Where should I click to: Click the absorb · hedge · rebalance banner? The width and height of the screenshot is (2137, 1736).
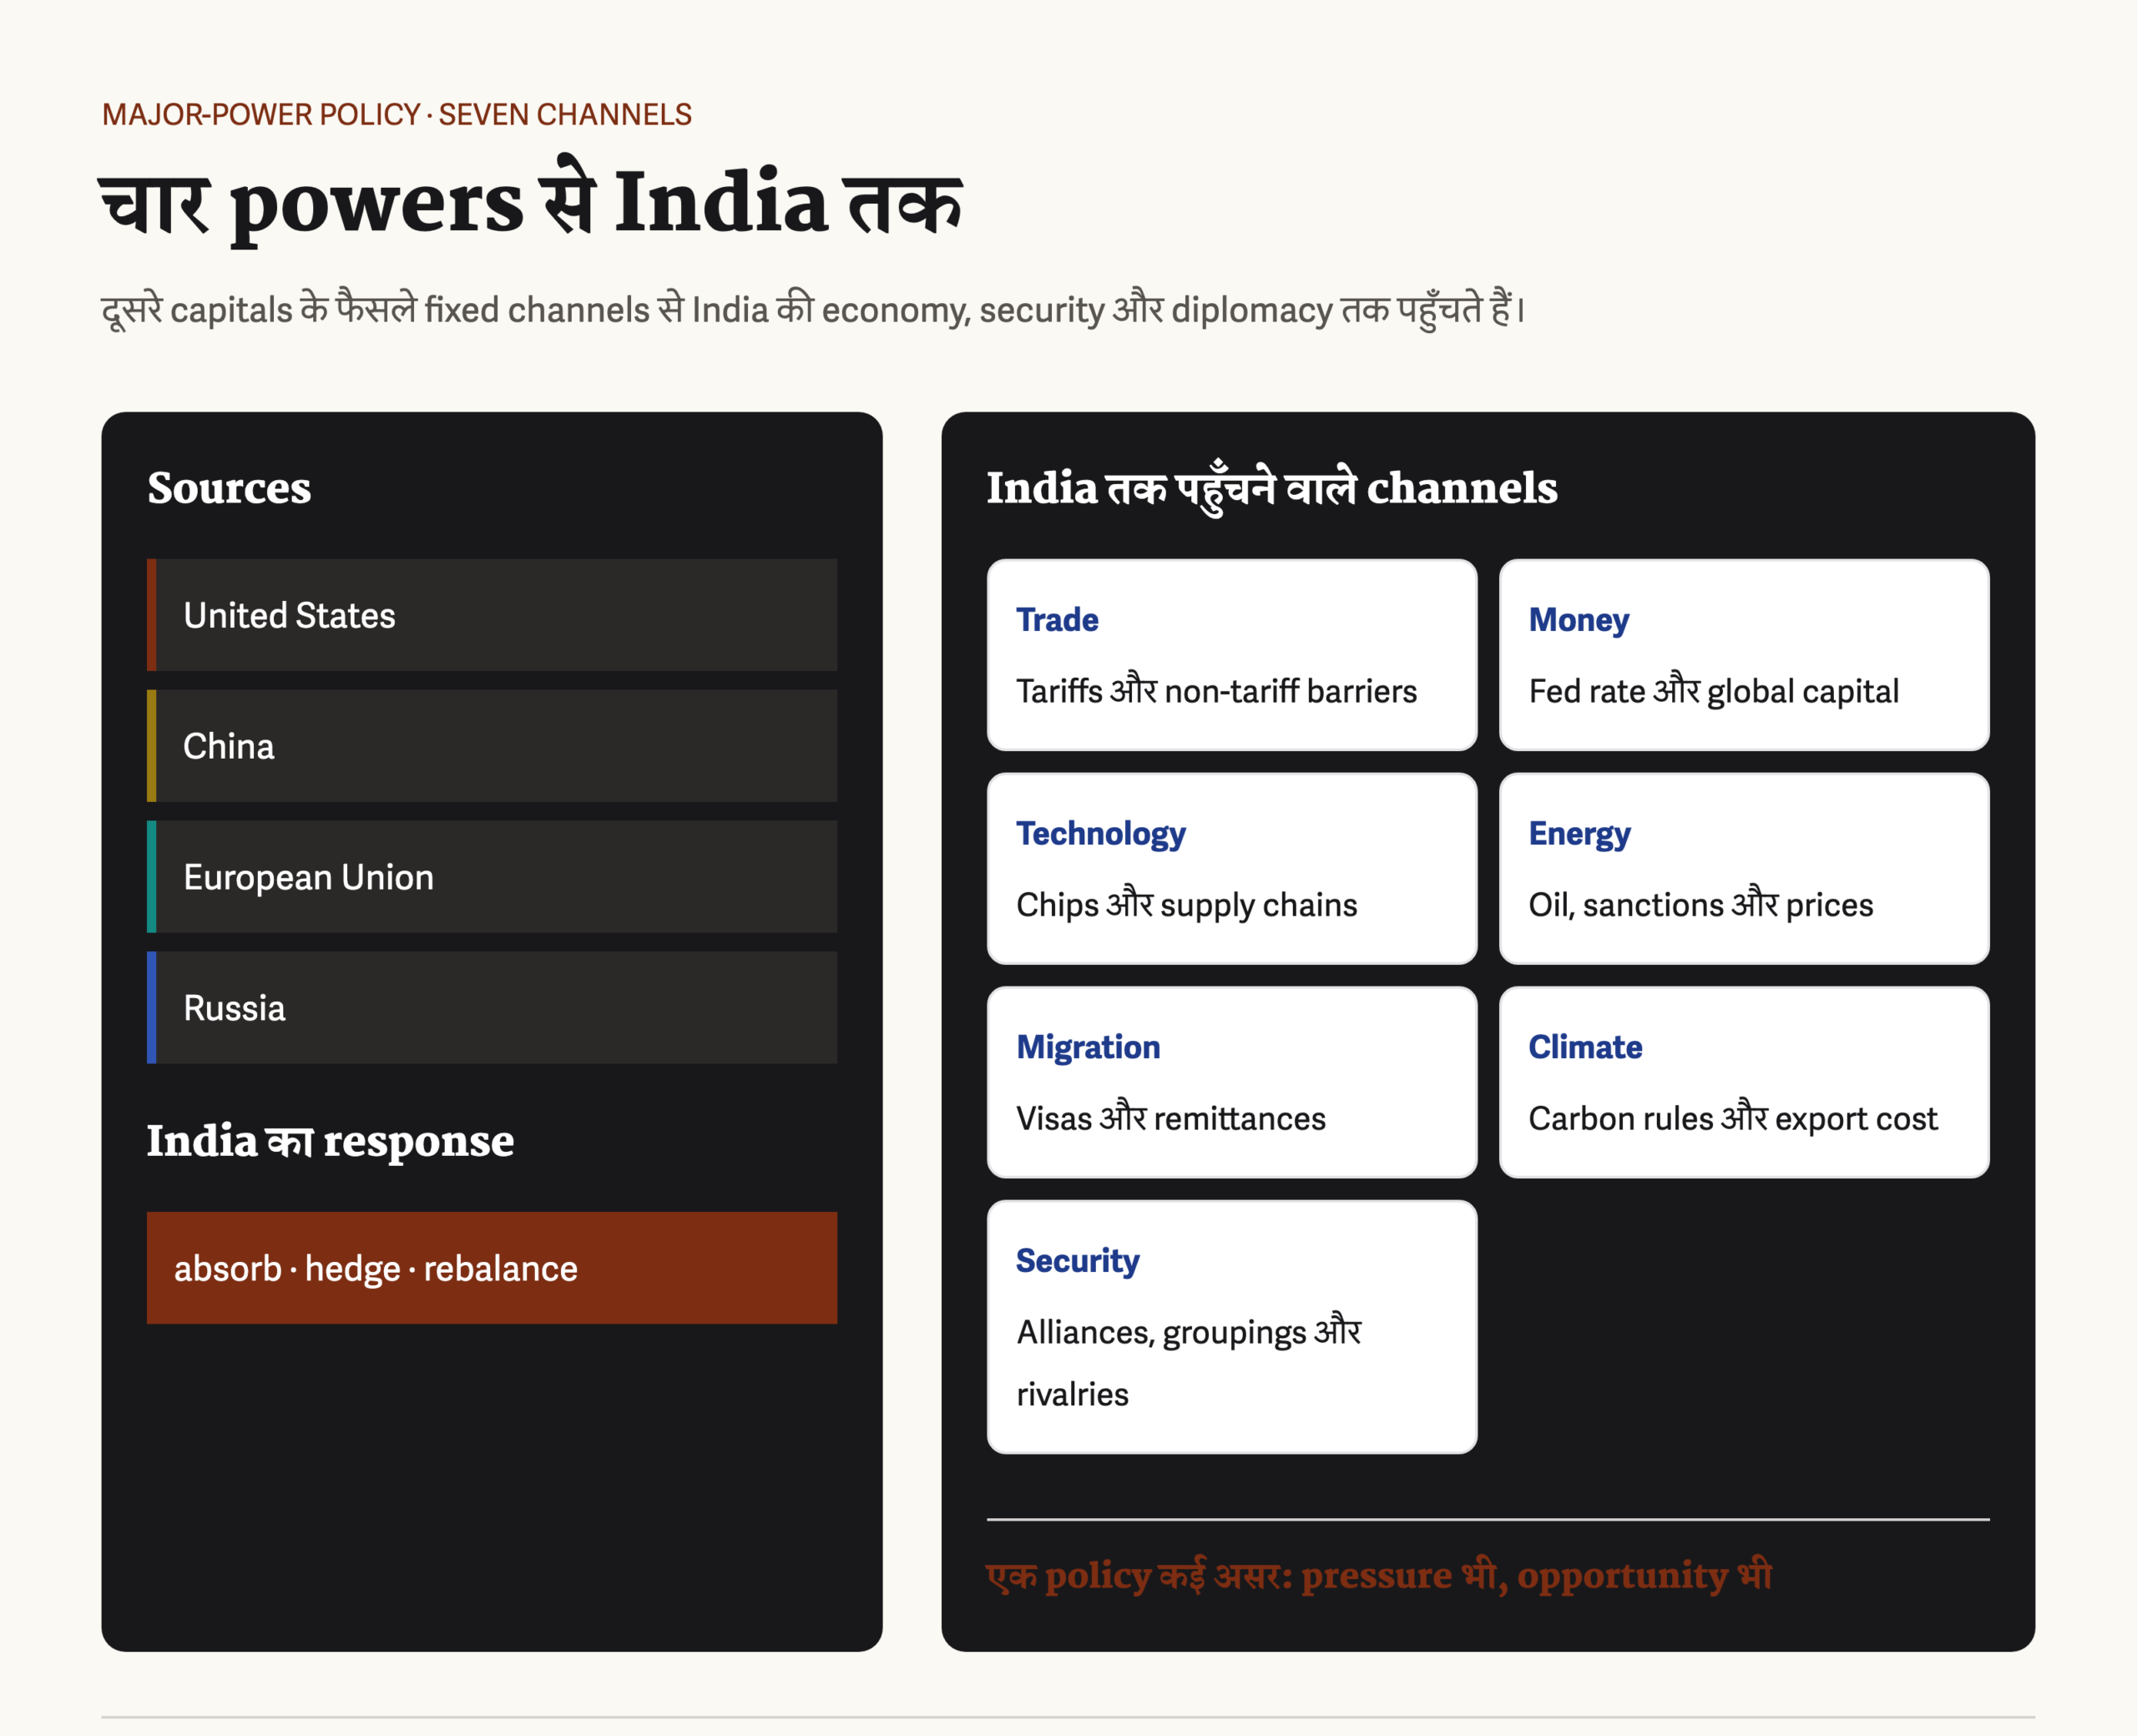(492, 1268)
